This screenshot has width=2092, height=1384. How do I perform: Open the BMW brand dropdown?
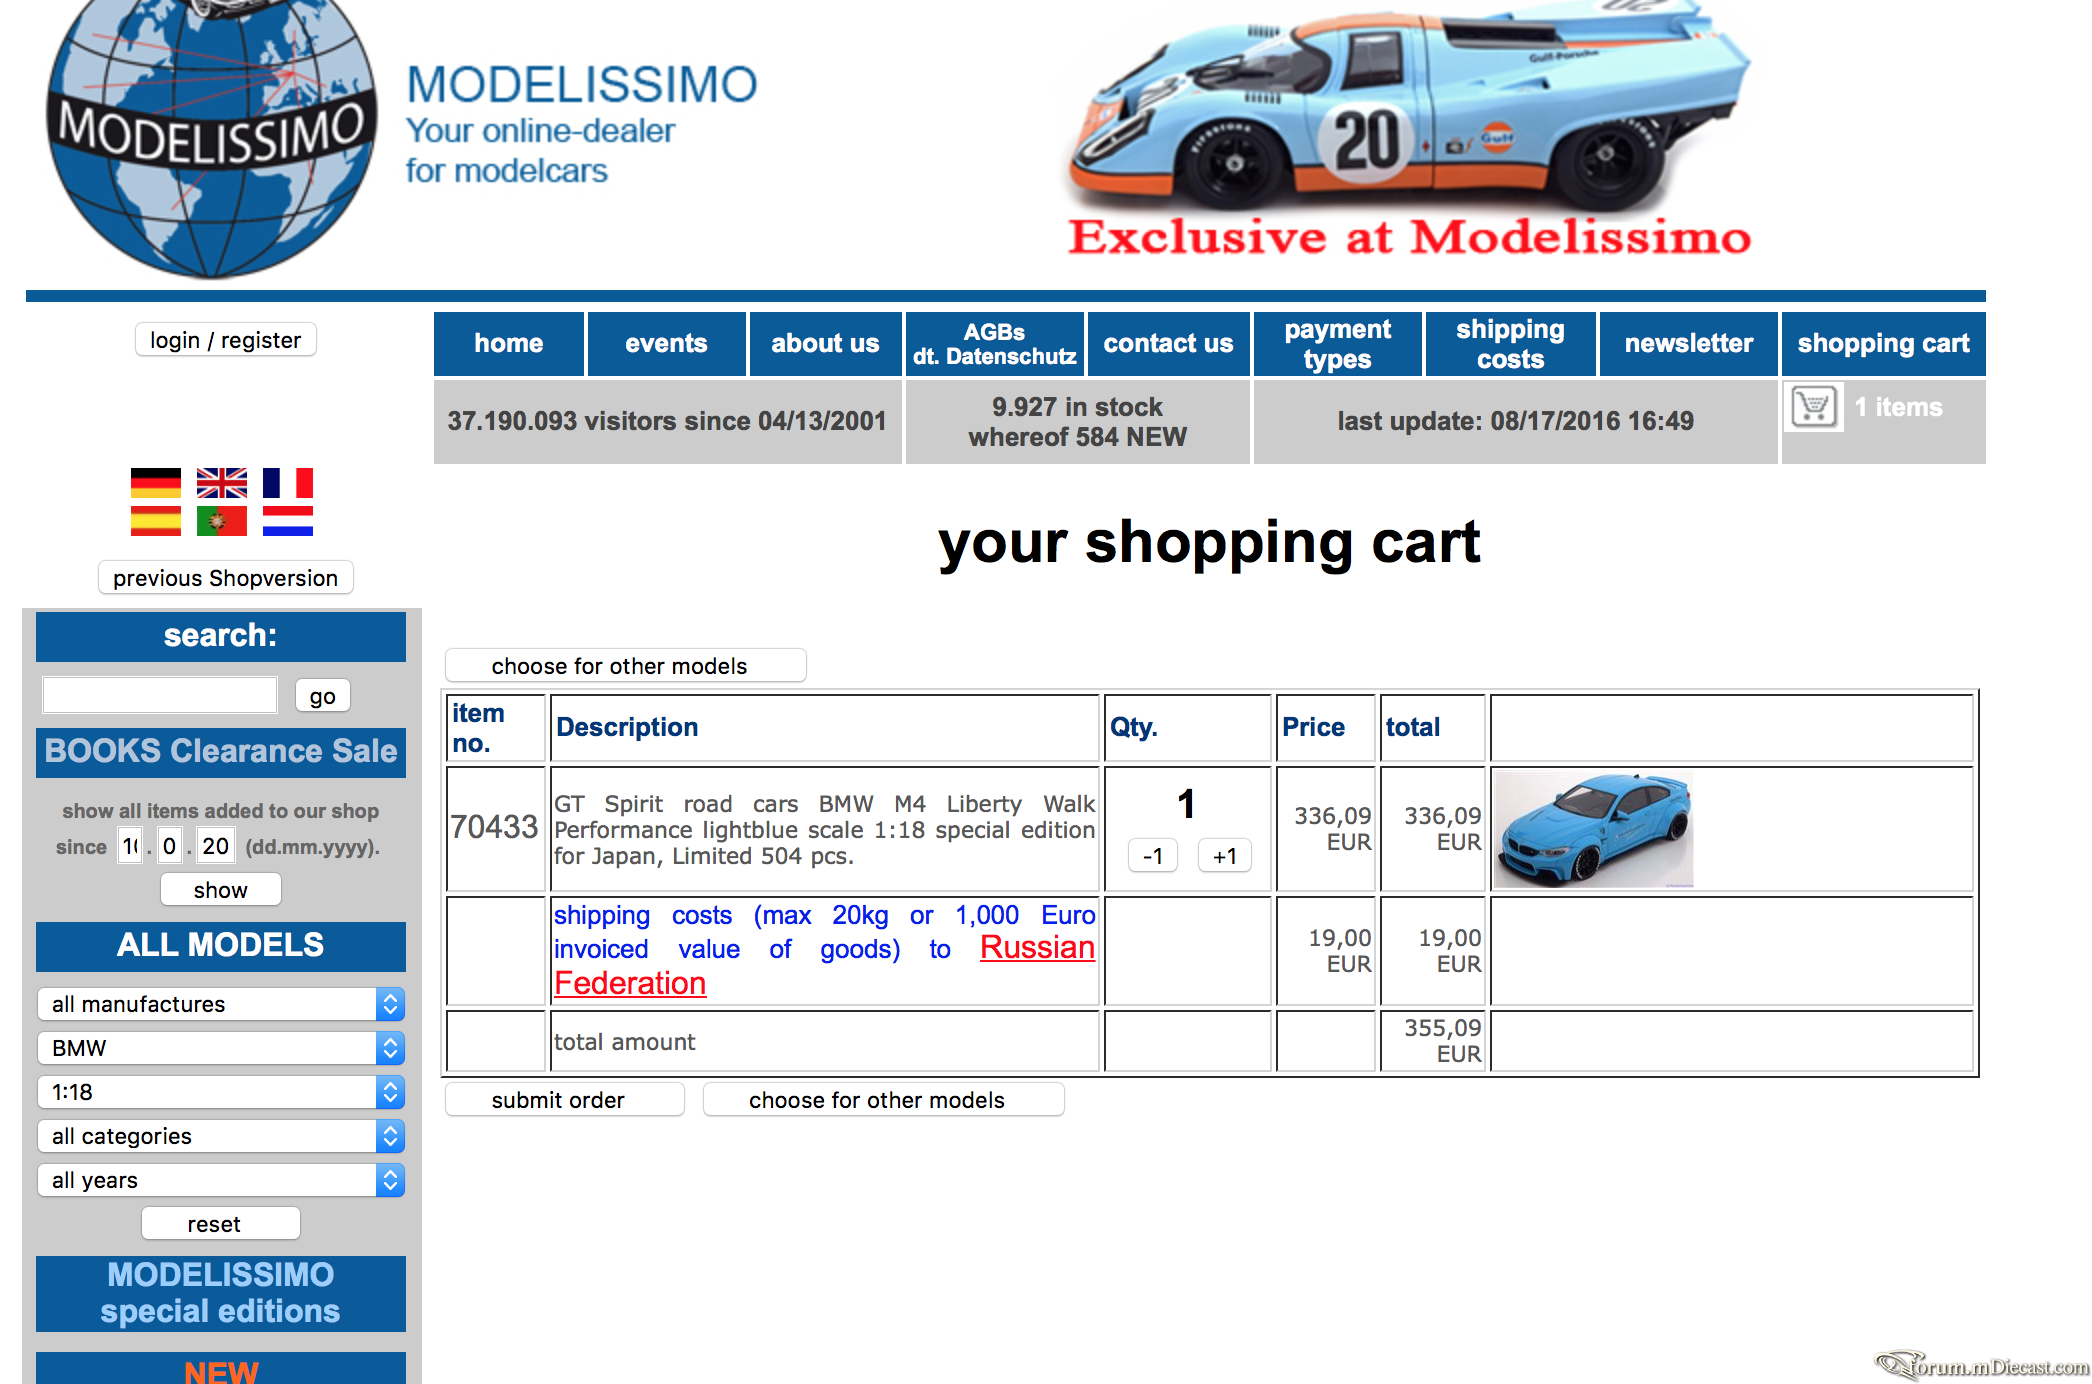click(x=221, y=1048)
